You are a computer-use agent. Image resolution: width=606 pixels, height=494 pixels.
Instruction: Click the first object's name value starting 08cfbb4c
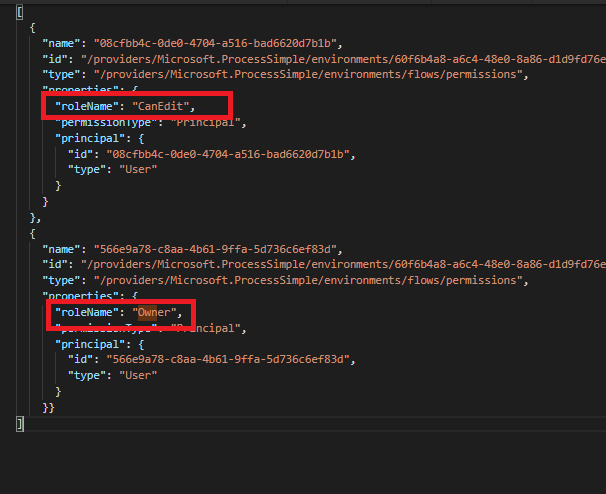(217, 44)
